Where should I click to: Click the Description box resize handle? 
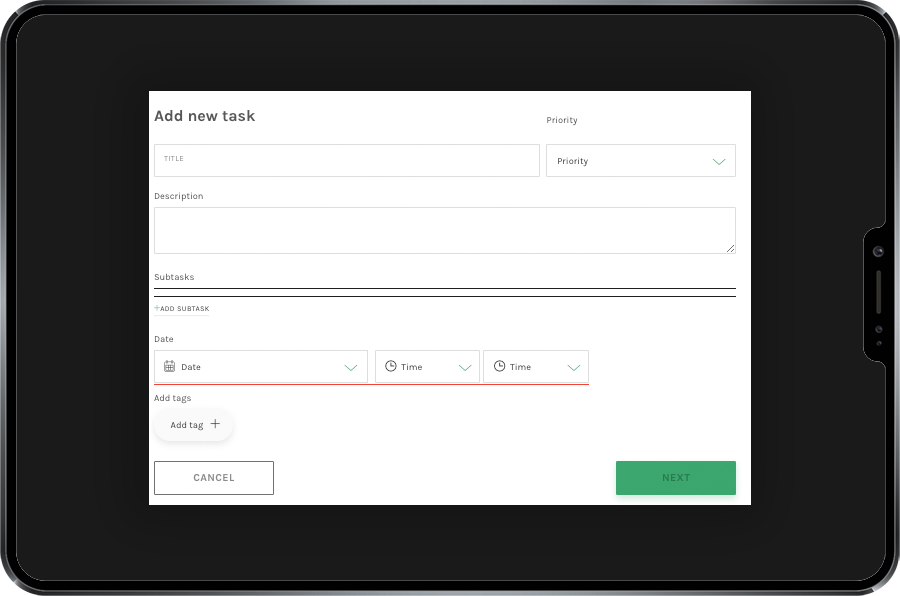click(x=730, y=248)
